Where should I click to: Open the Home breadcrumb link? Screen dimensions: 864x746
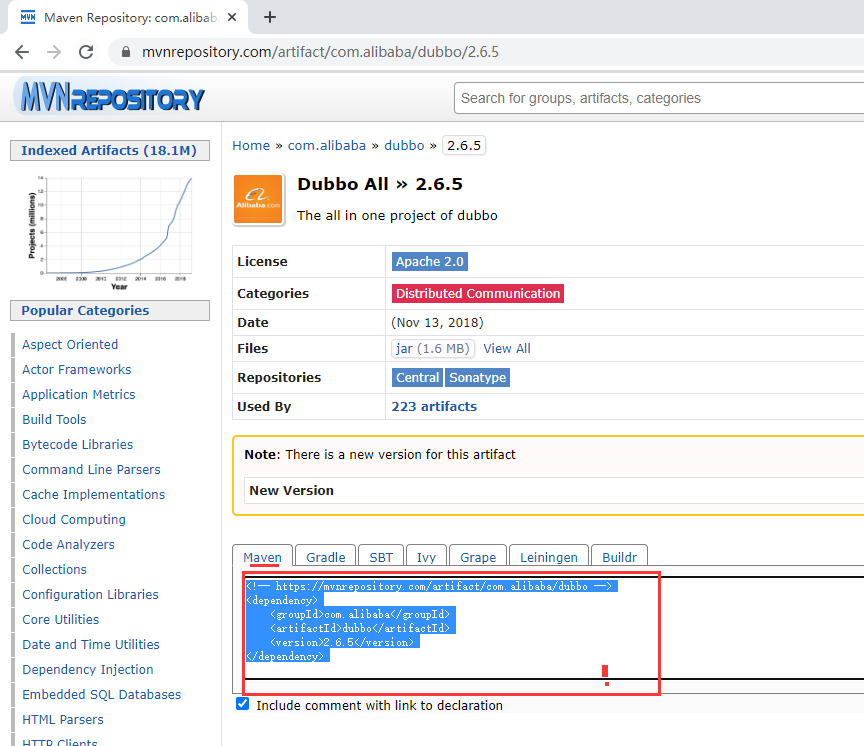pyautogui.click(x=251, y=145)
